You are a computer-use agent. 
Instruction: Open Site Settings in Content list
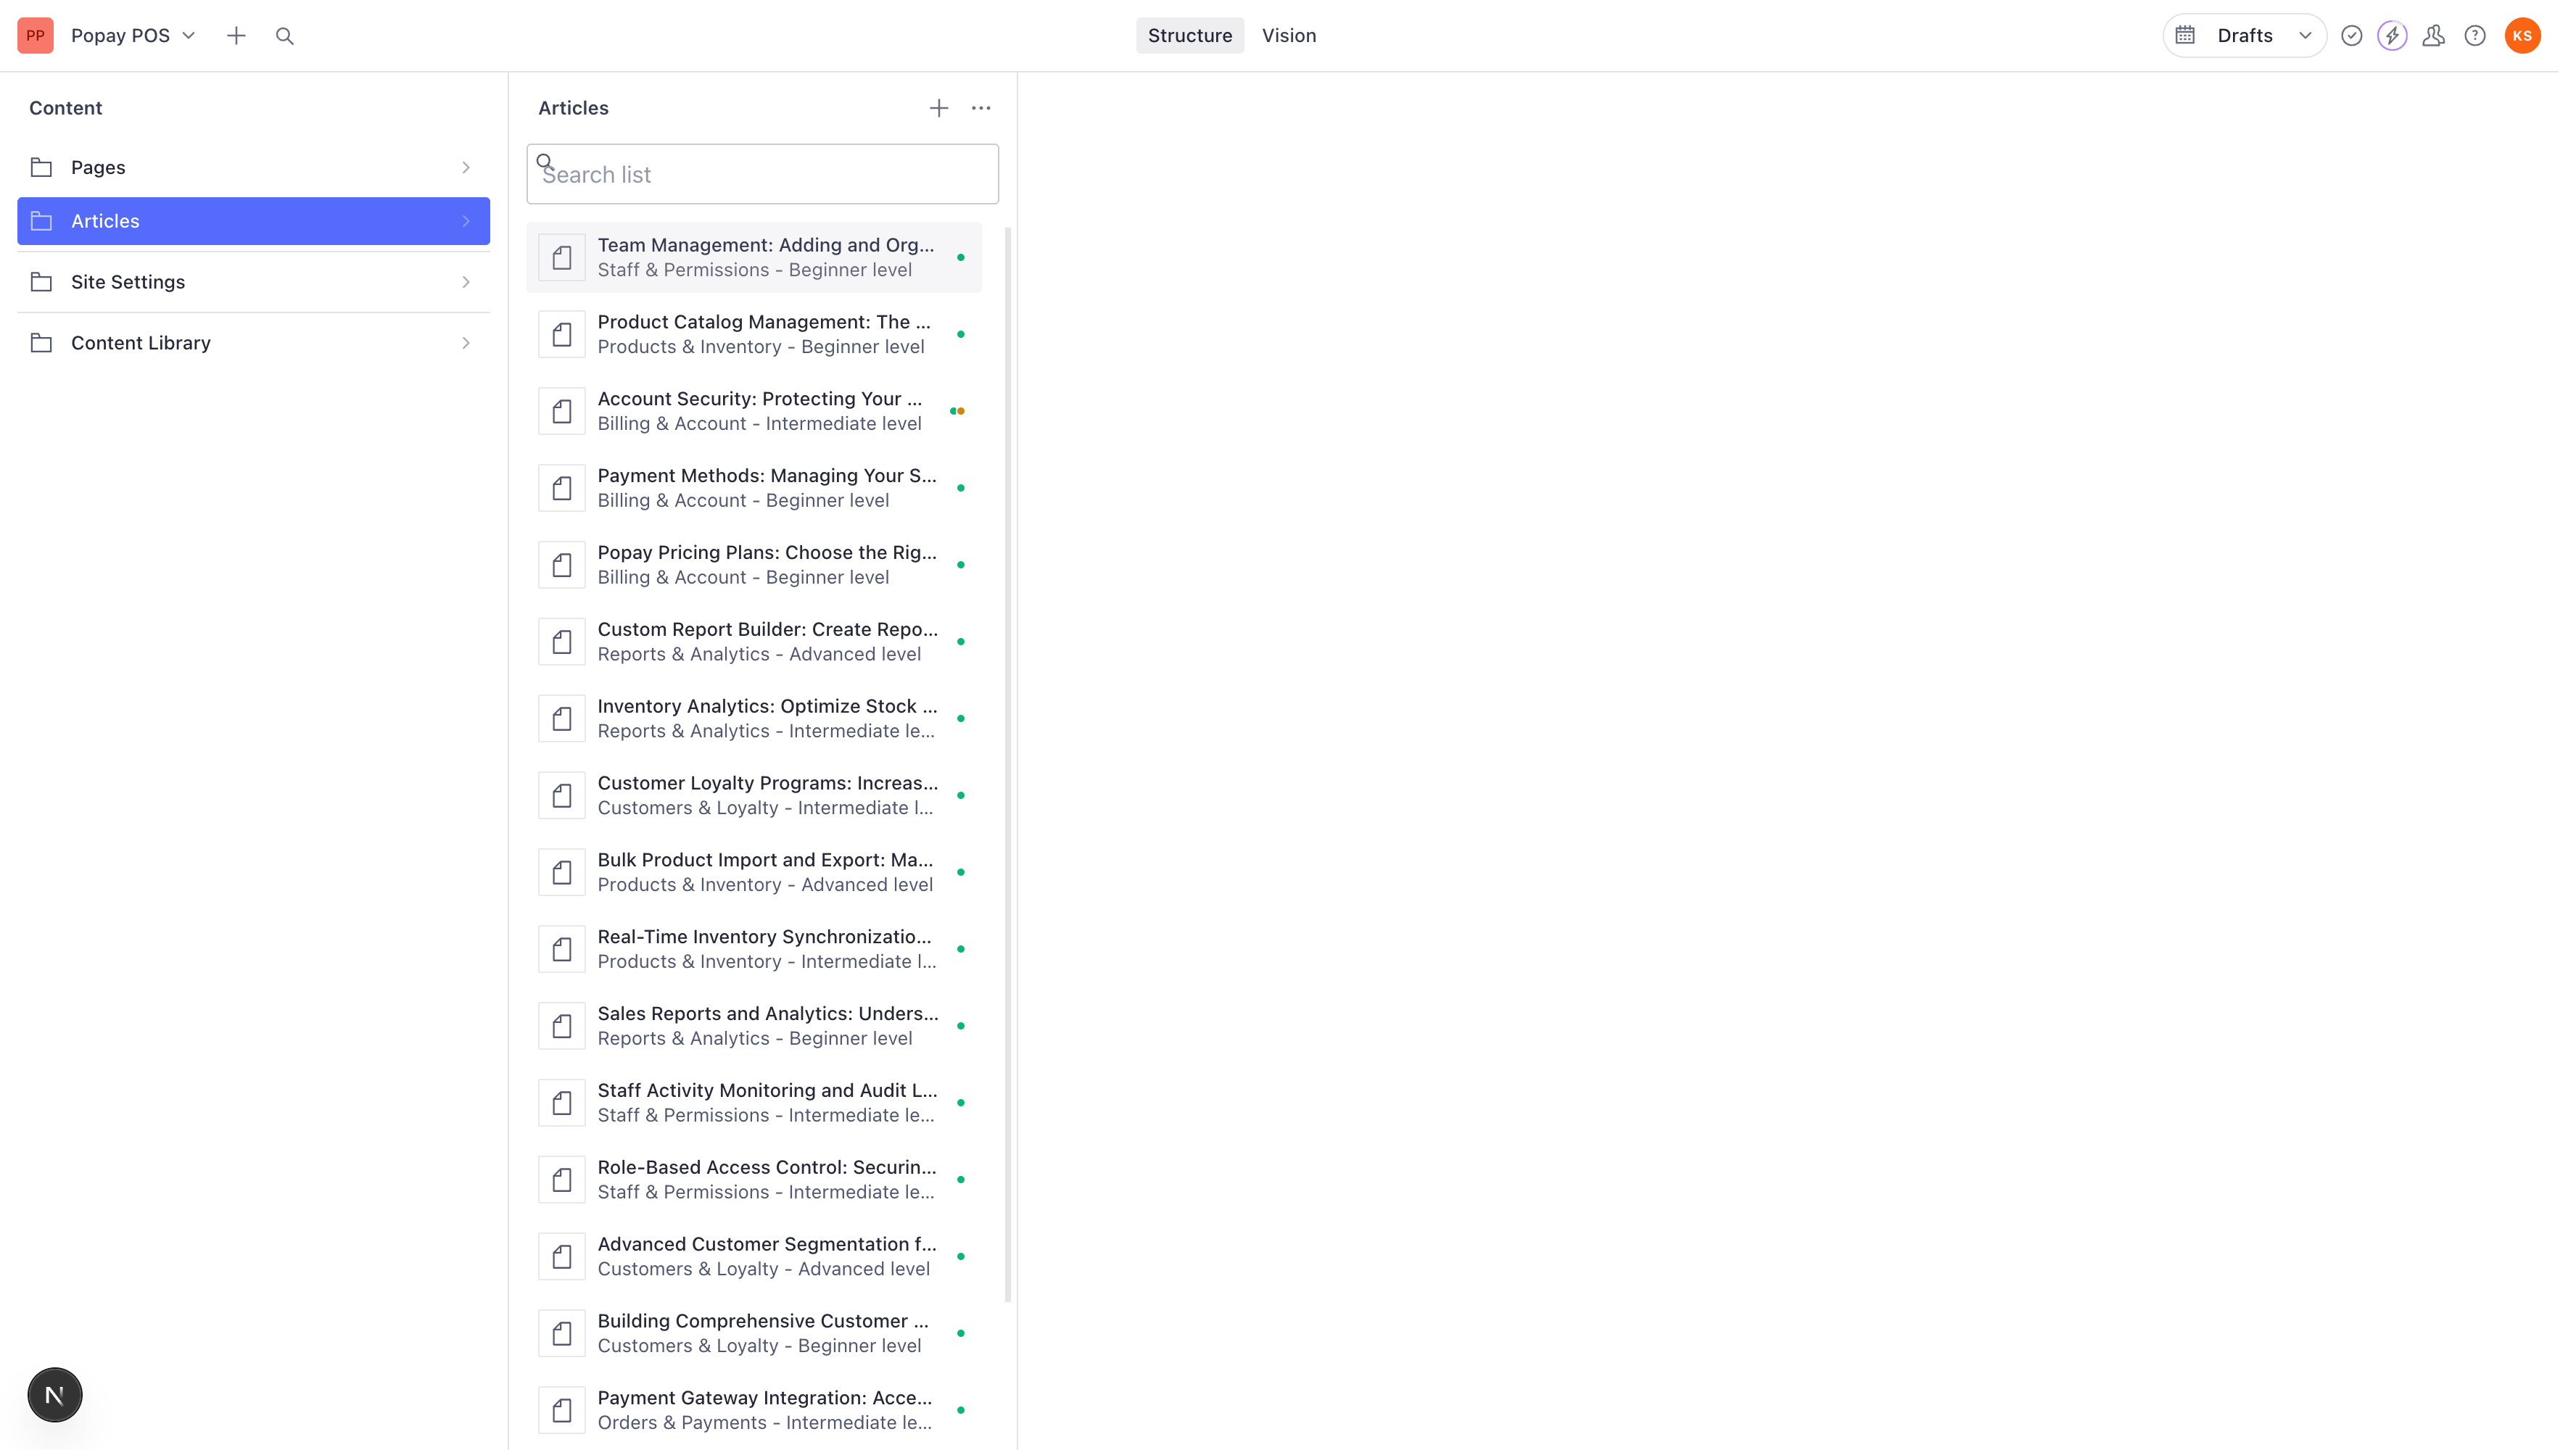pos(253,282)
